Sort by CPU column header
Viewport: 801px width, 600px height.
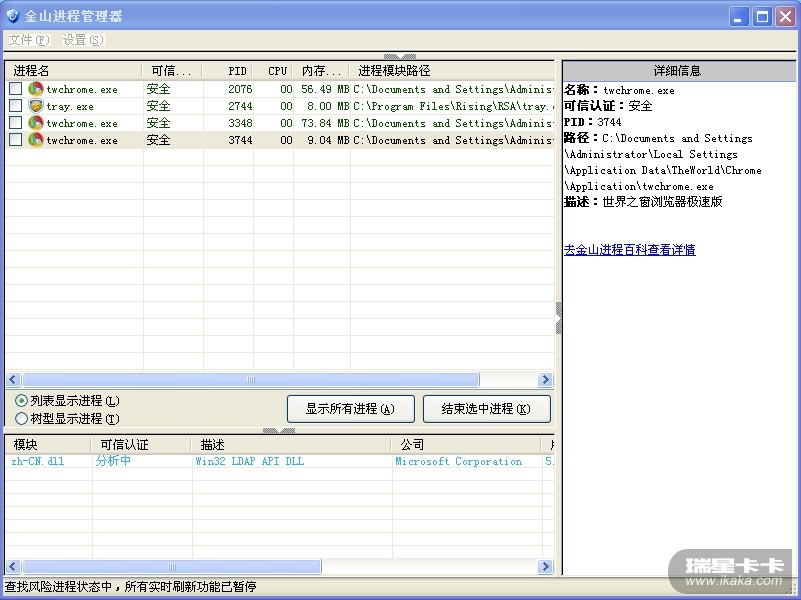(274, 71)
